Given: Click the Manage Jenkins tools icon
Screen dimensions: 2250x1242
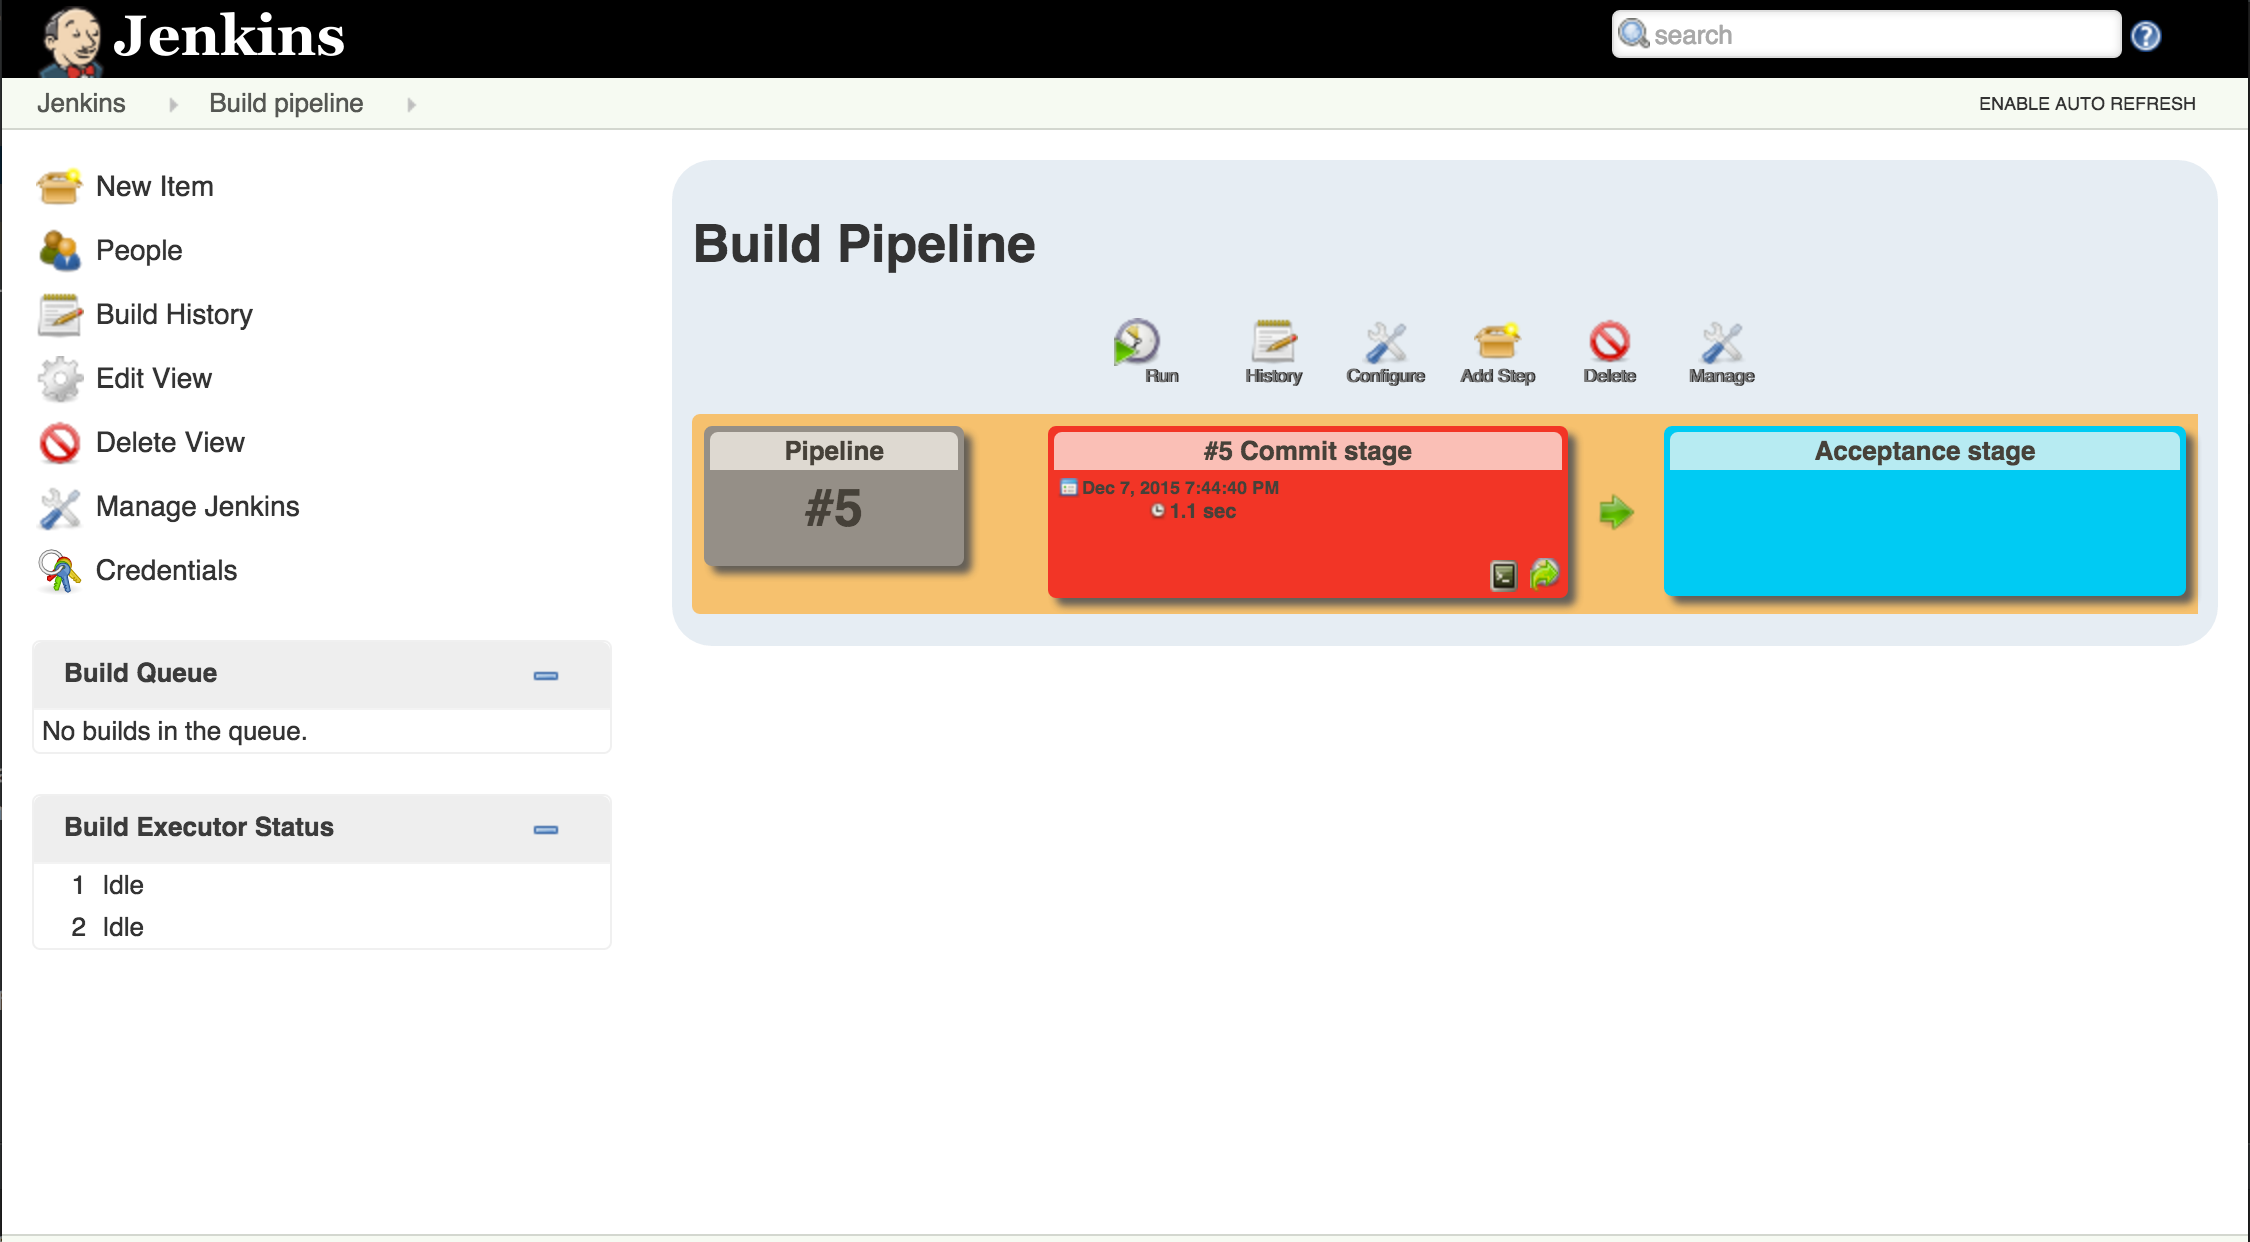Looking at the screenshot, I should coord(59,507).
